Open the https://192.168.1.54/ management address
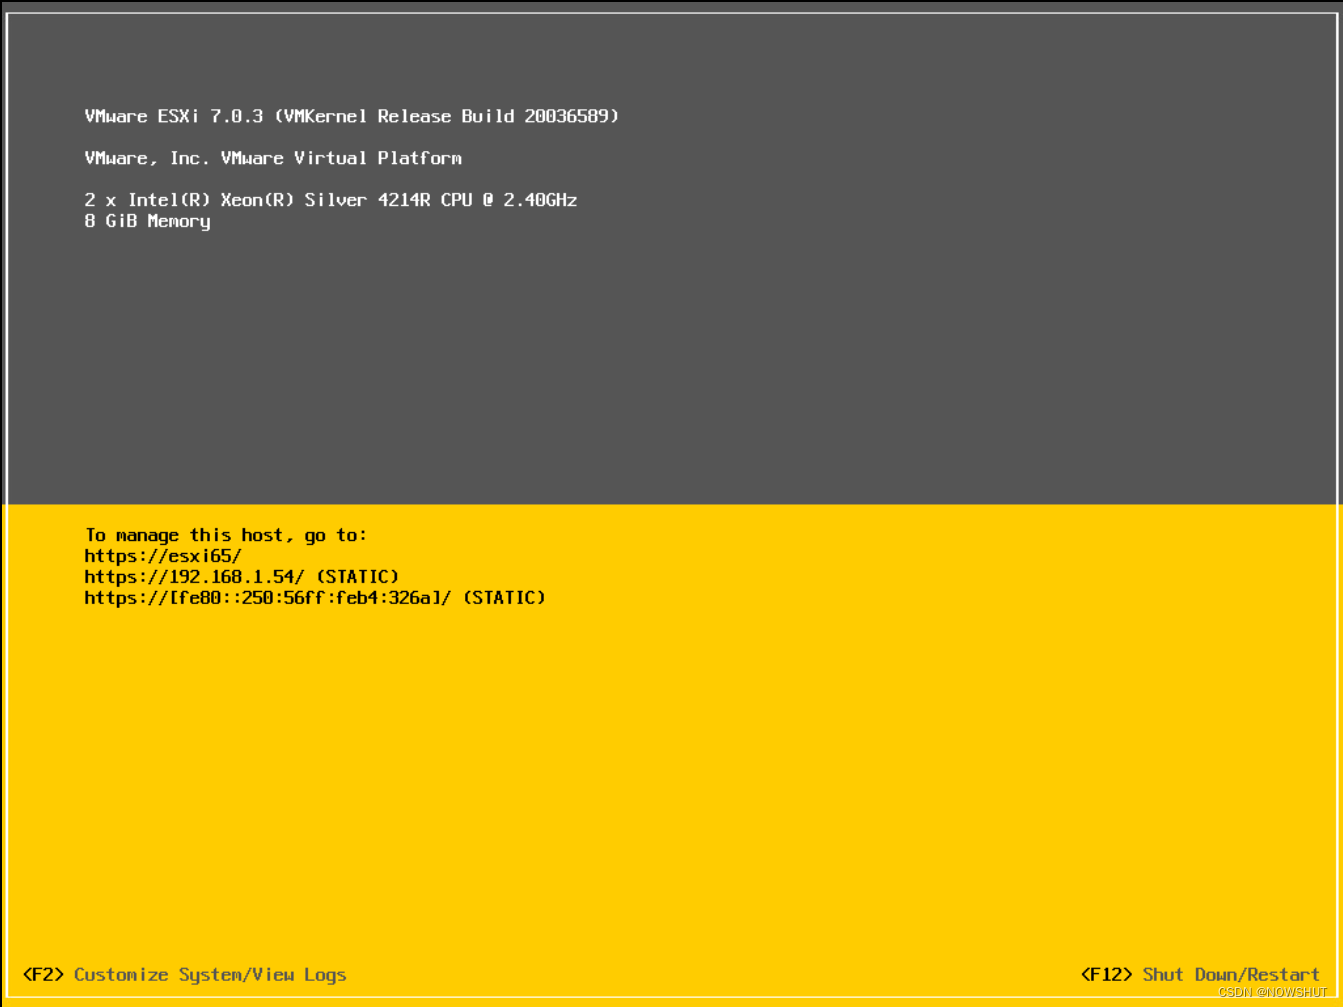The width and height of the screenshot is (1343, 1007). tap(194, 577)
